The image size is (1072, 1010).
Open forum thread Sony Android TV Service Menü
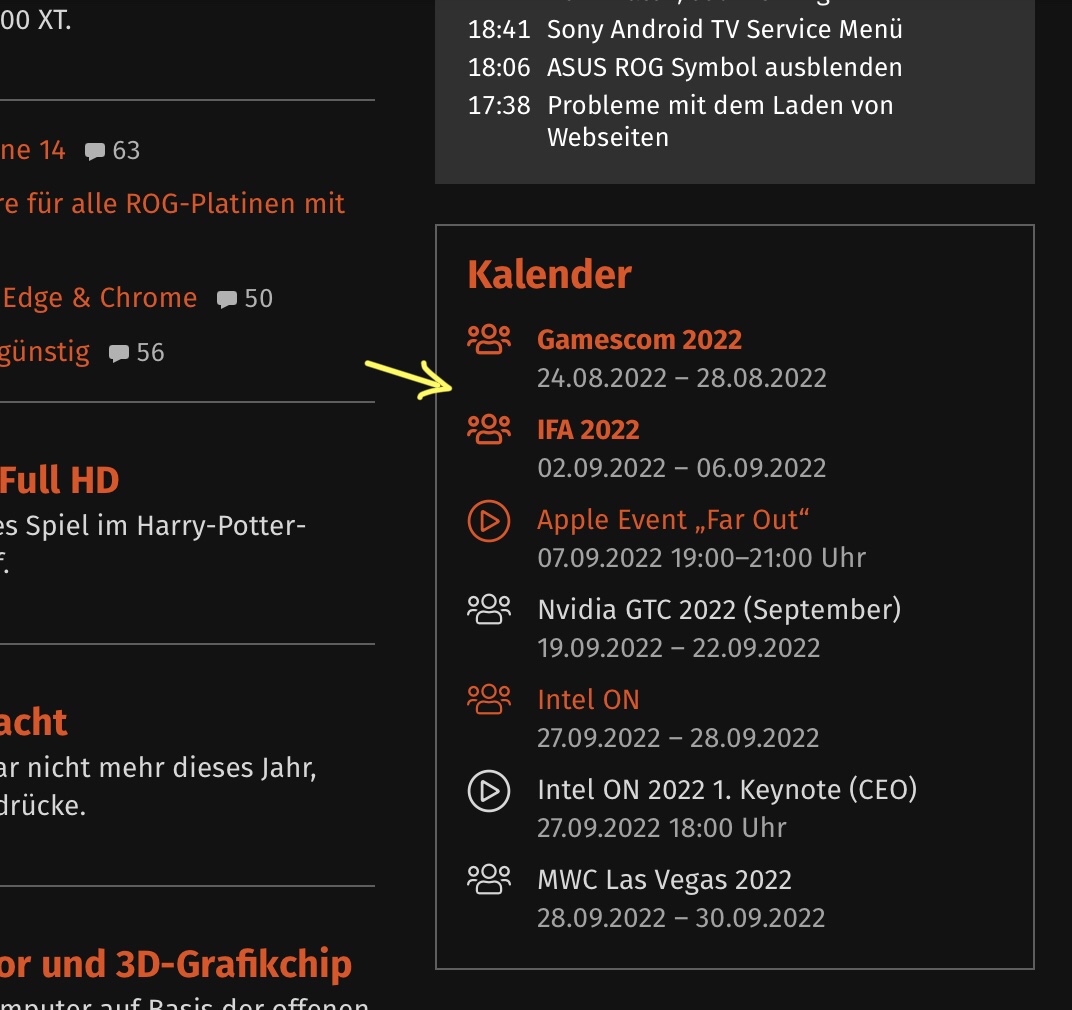(x=725, y=29)
